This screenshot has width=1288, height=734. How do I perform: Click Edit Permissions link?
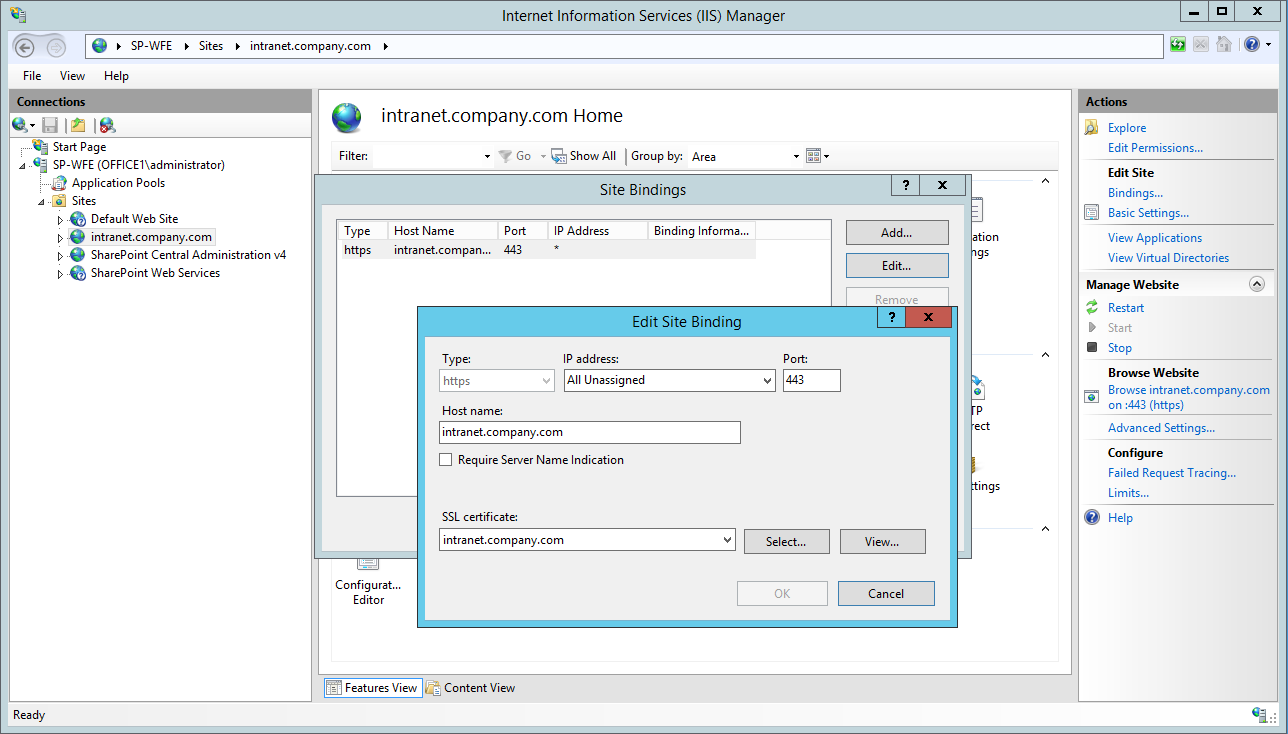(1155, 148)
